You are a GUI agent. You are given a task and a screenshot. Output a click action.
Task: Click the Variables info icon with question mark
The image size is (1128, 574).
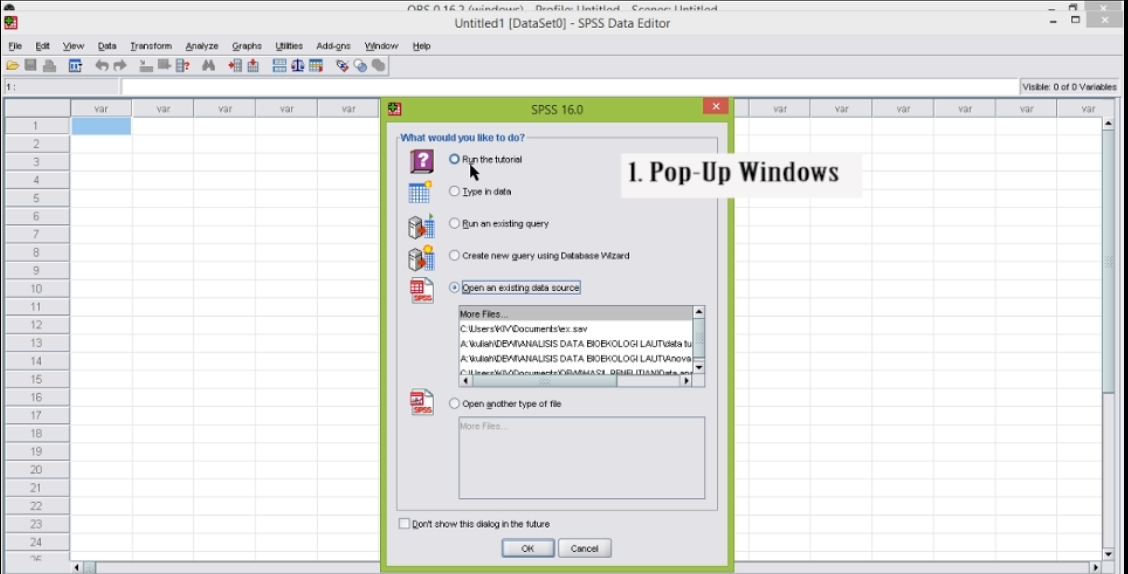tap(183, 65)
